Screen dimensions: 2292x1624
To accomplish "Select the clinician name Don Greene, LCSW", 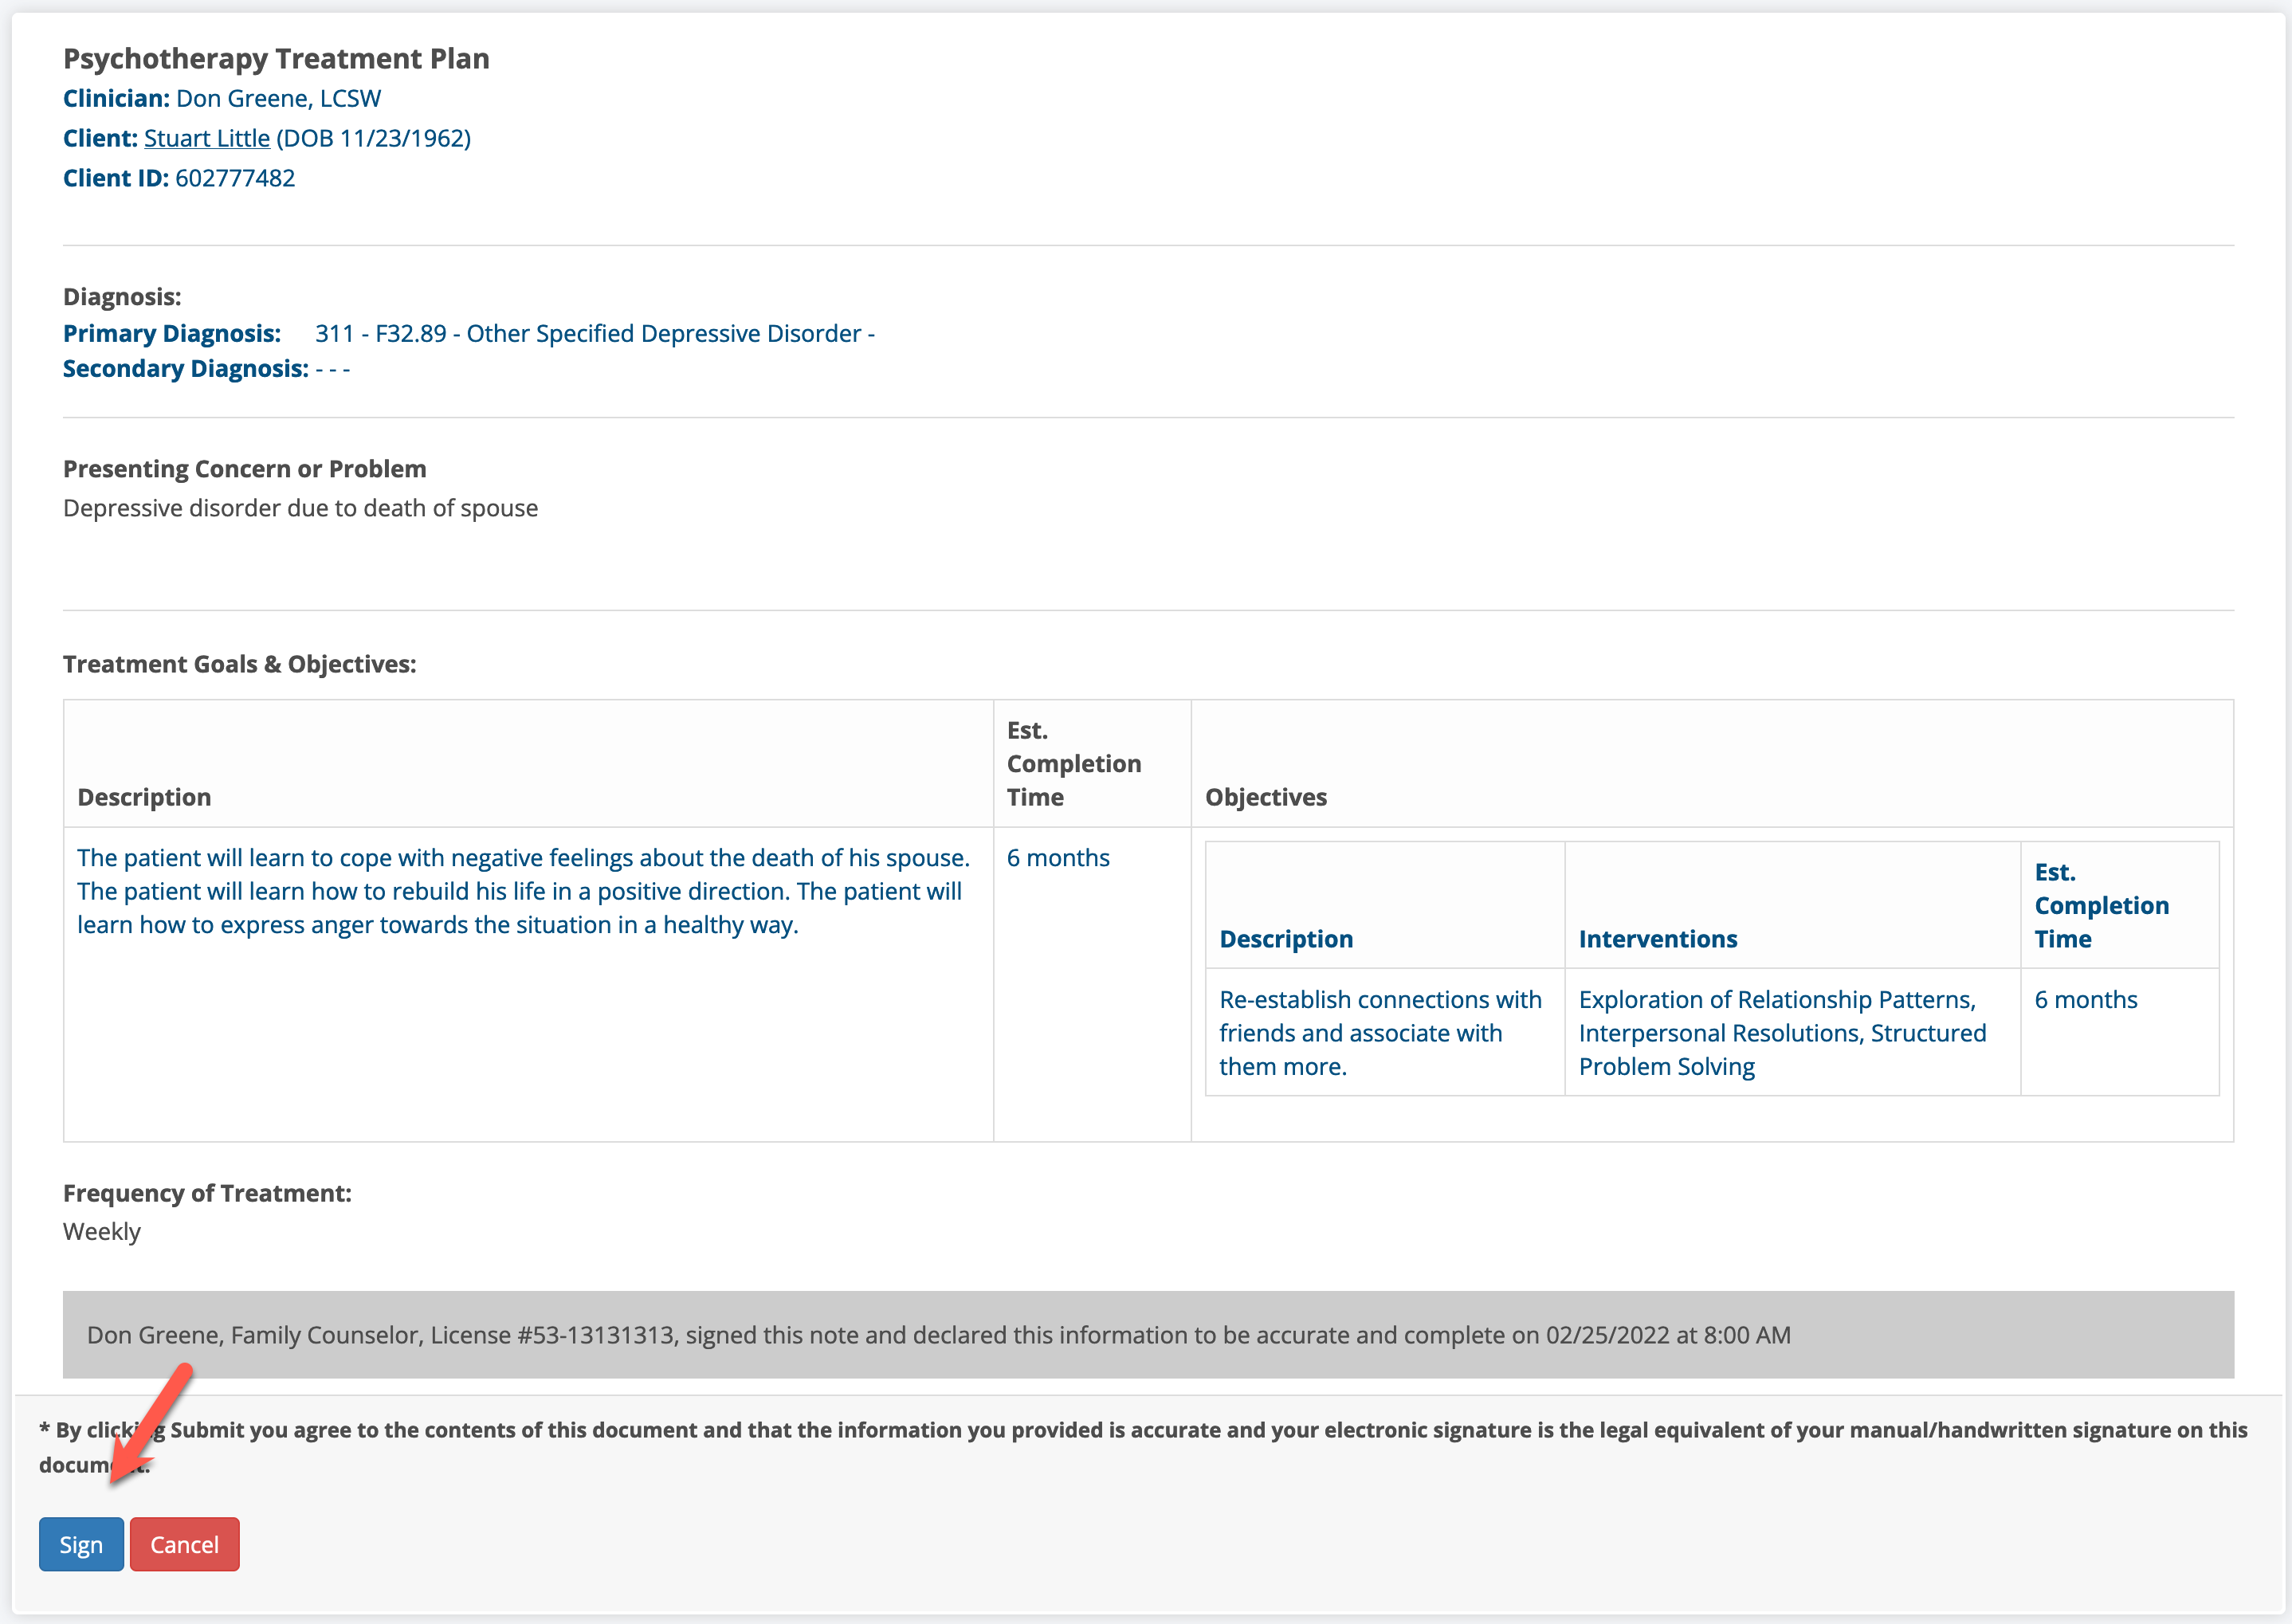I will [277, 98].
